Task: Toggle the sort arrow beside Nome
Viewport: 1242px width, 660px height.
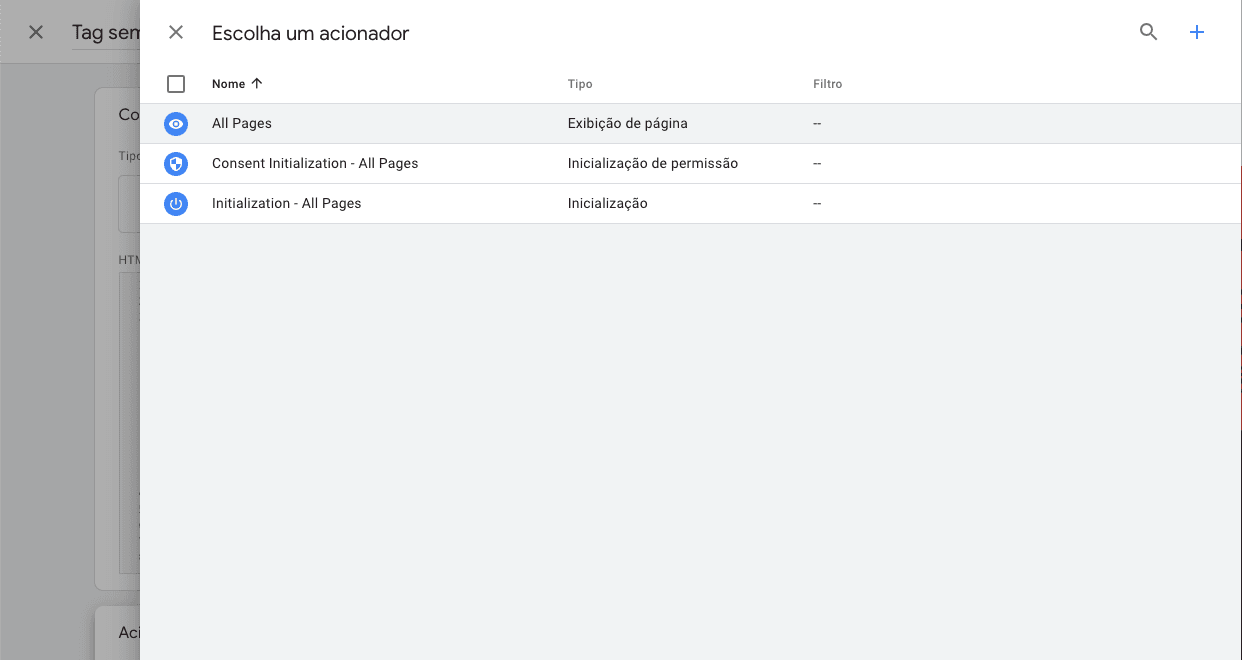Action: 257,84
